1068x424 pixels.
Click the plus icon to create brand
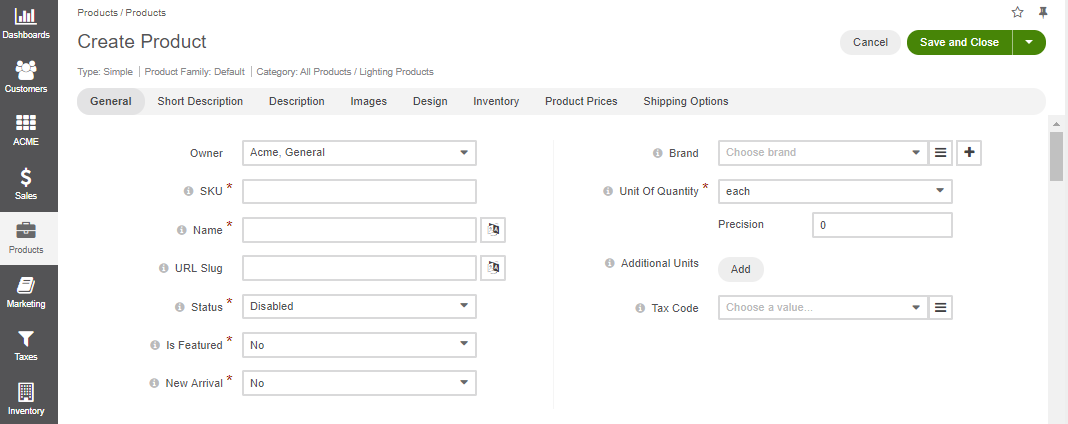pyautogui.click(x=969, y=153)
